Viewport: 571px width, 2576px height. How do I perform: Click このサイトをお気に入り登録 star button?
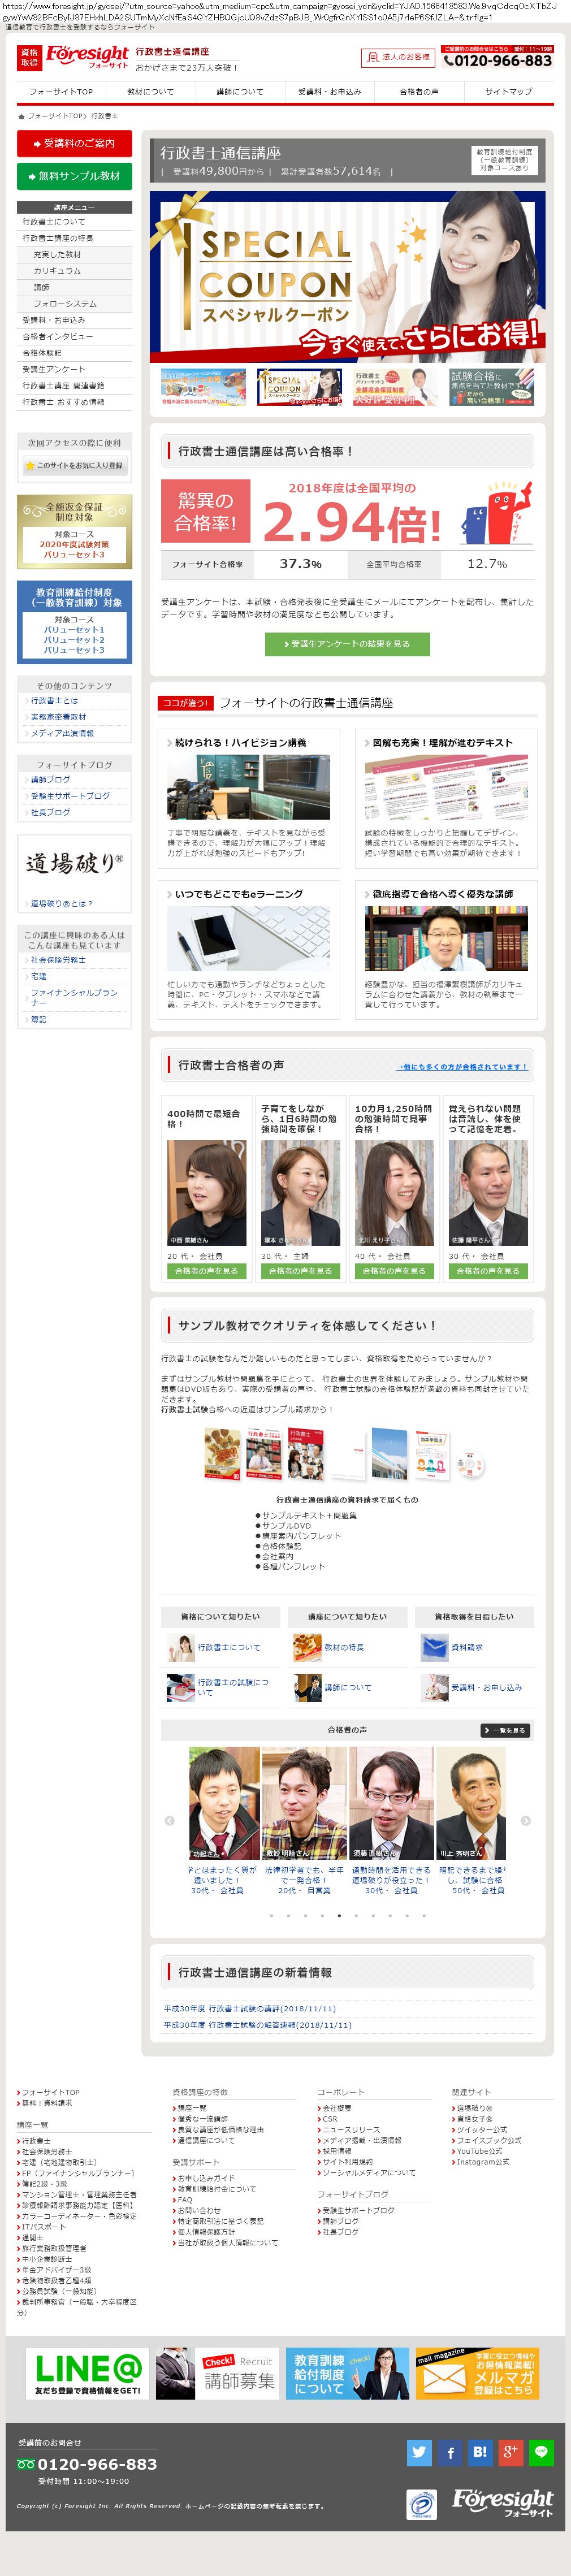[x=74, y=465]
